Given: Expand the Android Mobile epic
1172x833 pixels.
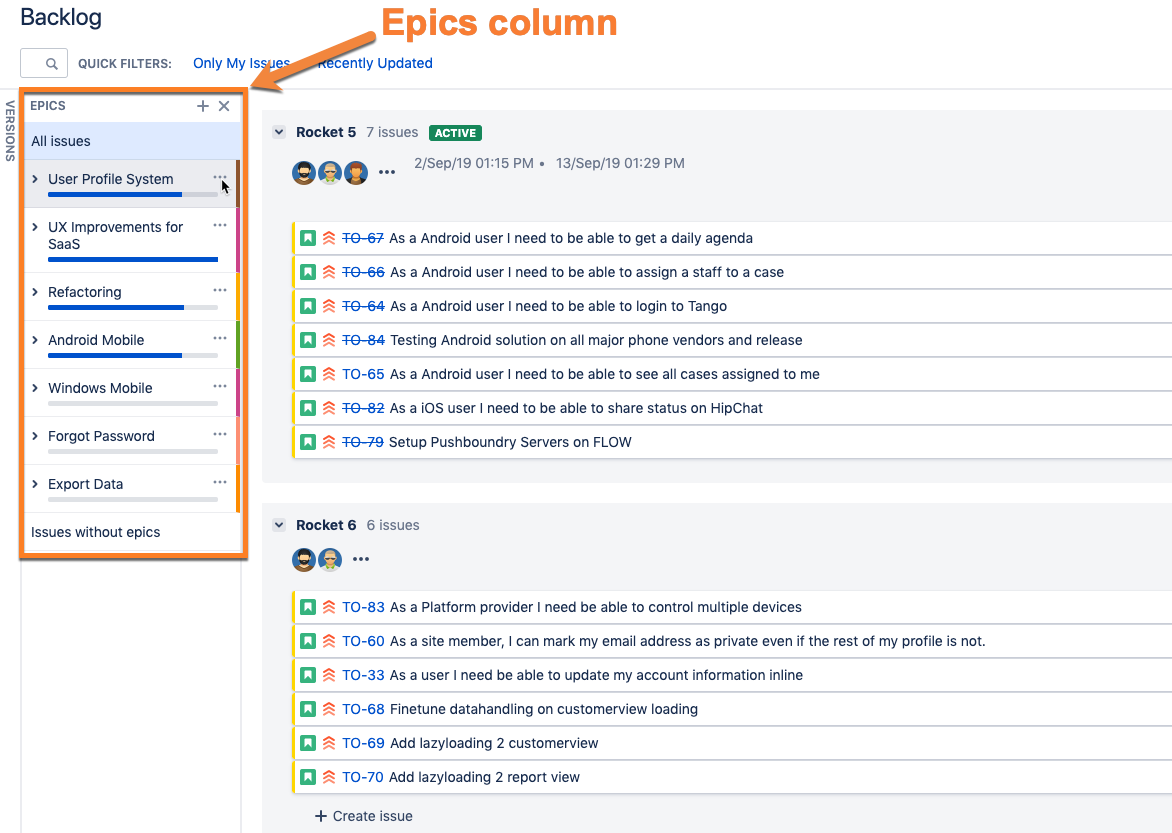Looking at the screenshot, I should [35, 340].
